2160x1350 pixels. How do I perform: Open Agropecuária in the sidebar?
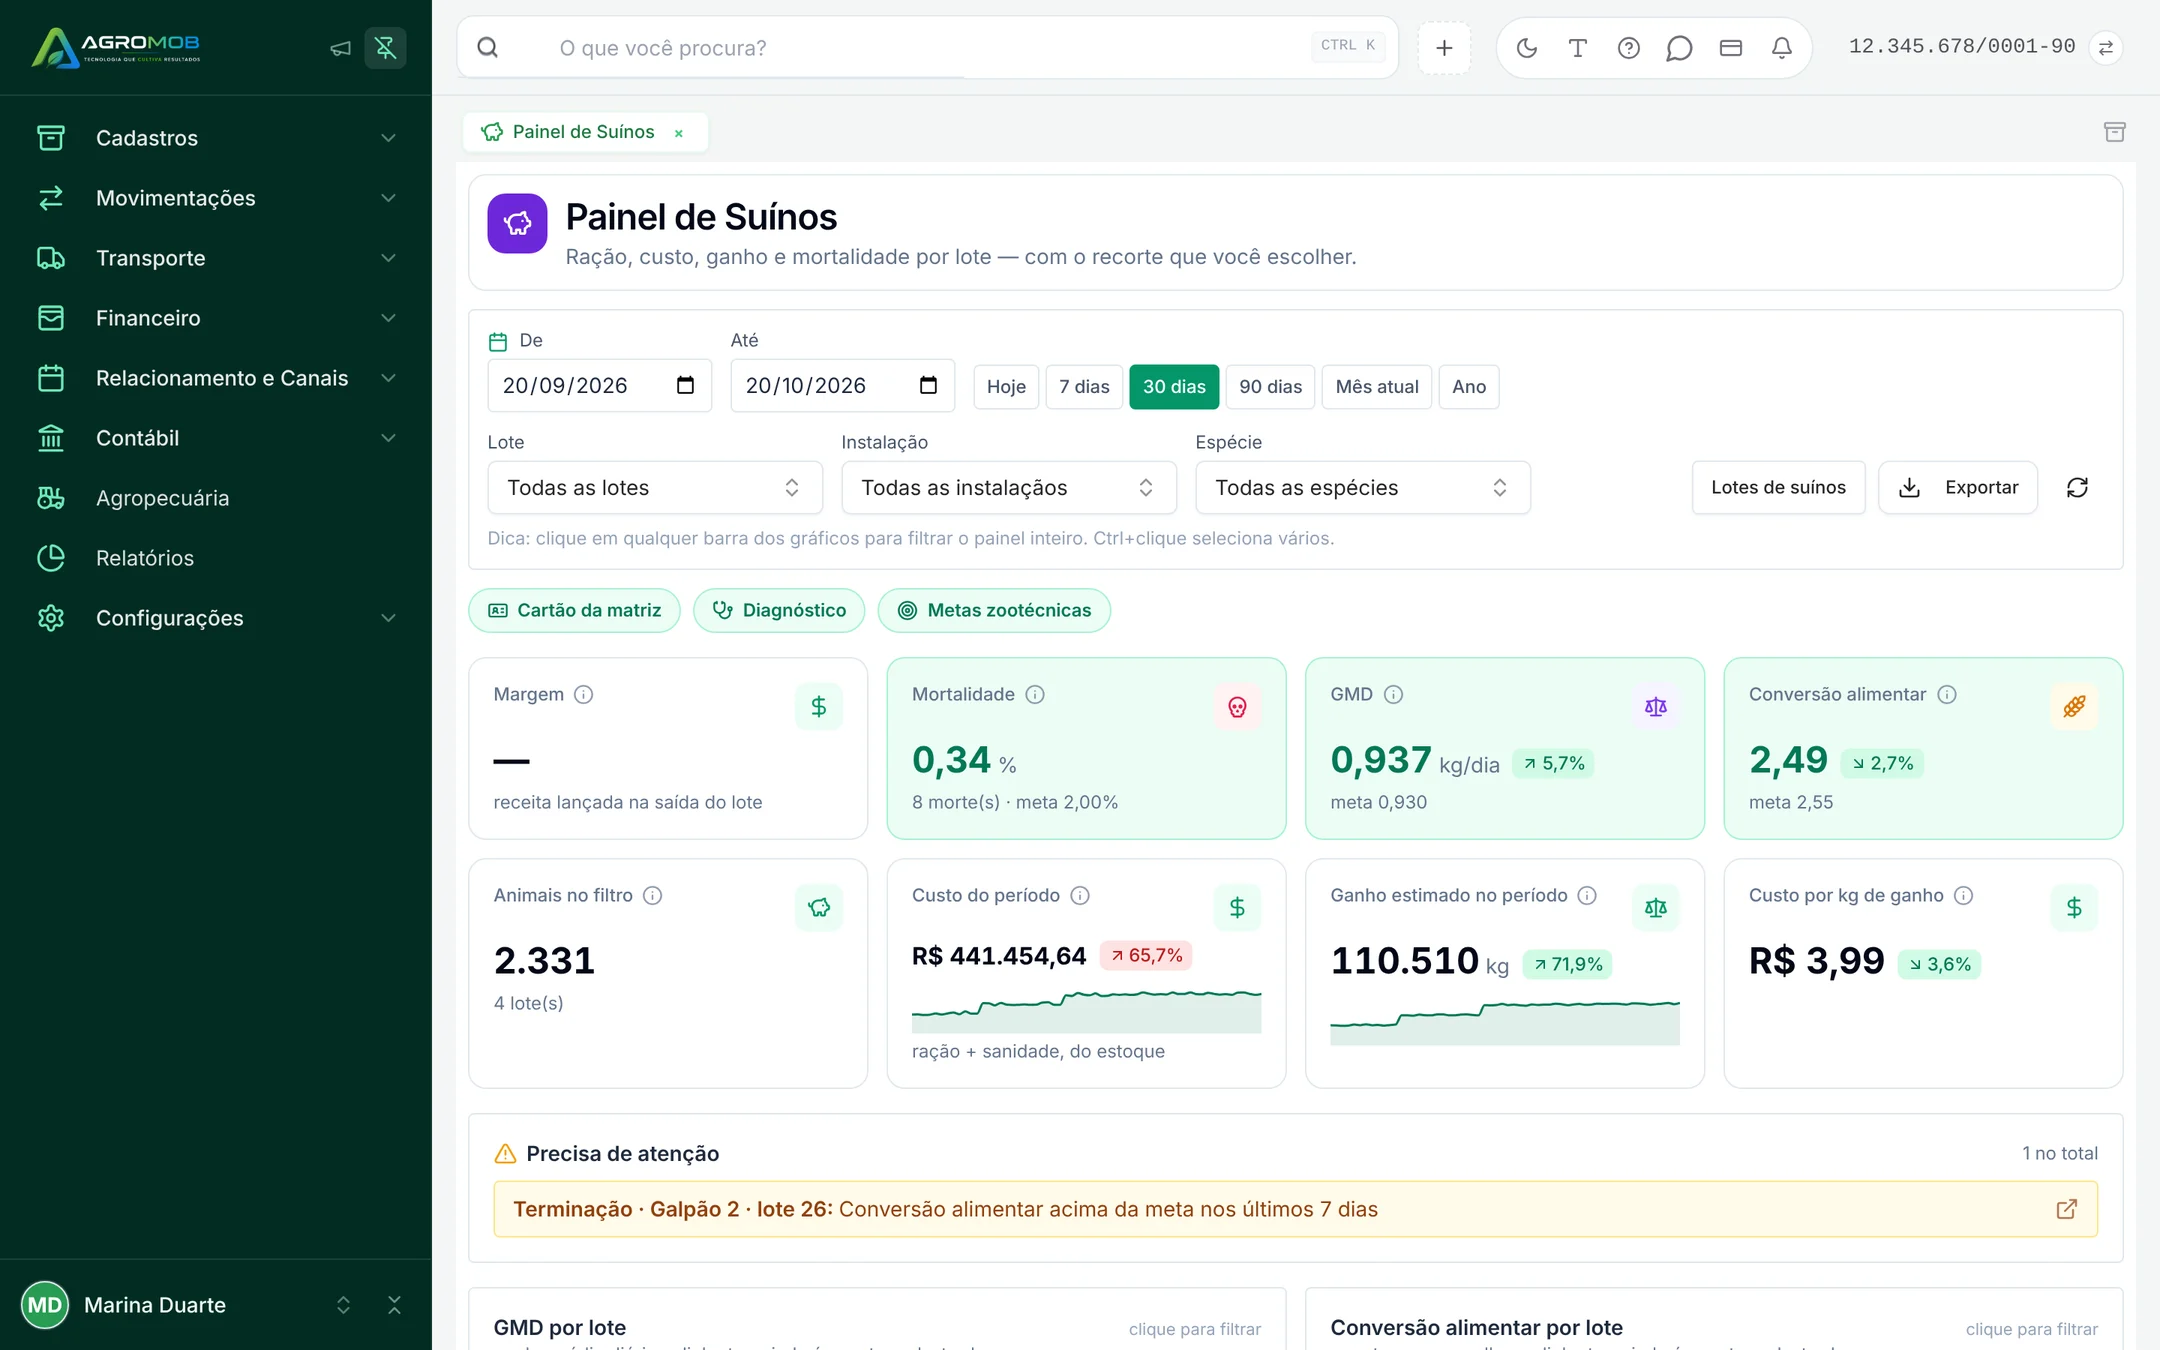216,498
